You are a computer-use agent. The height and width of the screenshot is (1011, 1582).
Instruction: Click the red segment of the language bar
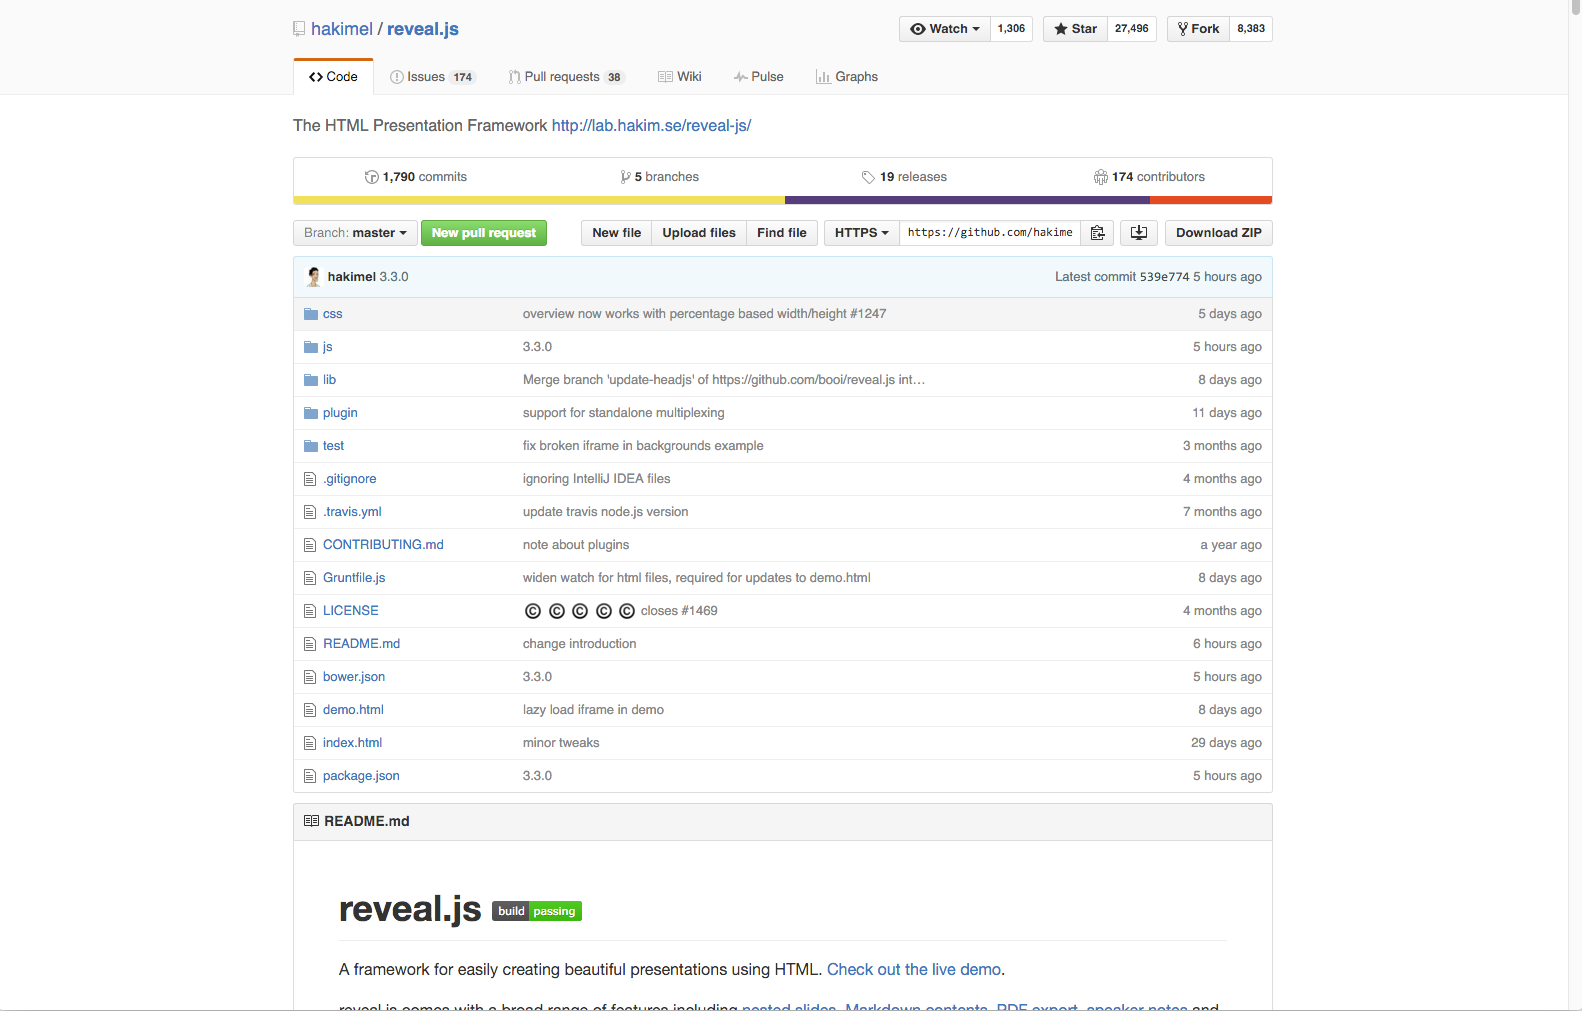coord(1211,200)
